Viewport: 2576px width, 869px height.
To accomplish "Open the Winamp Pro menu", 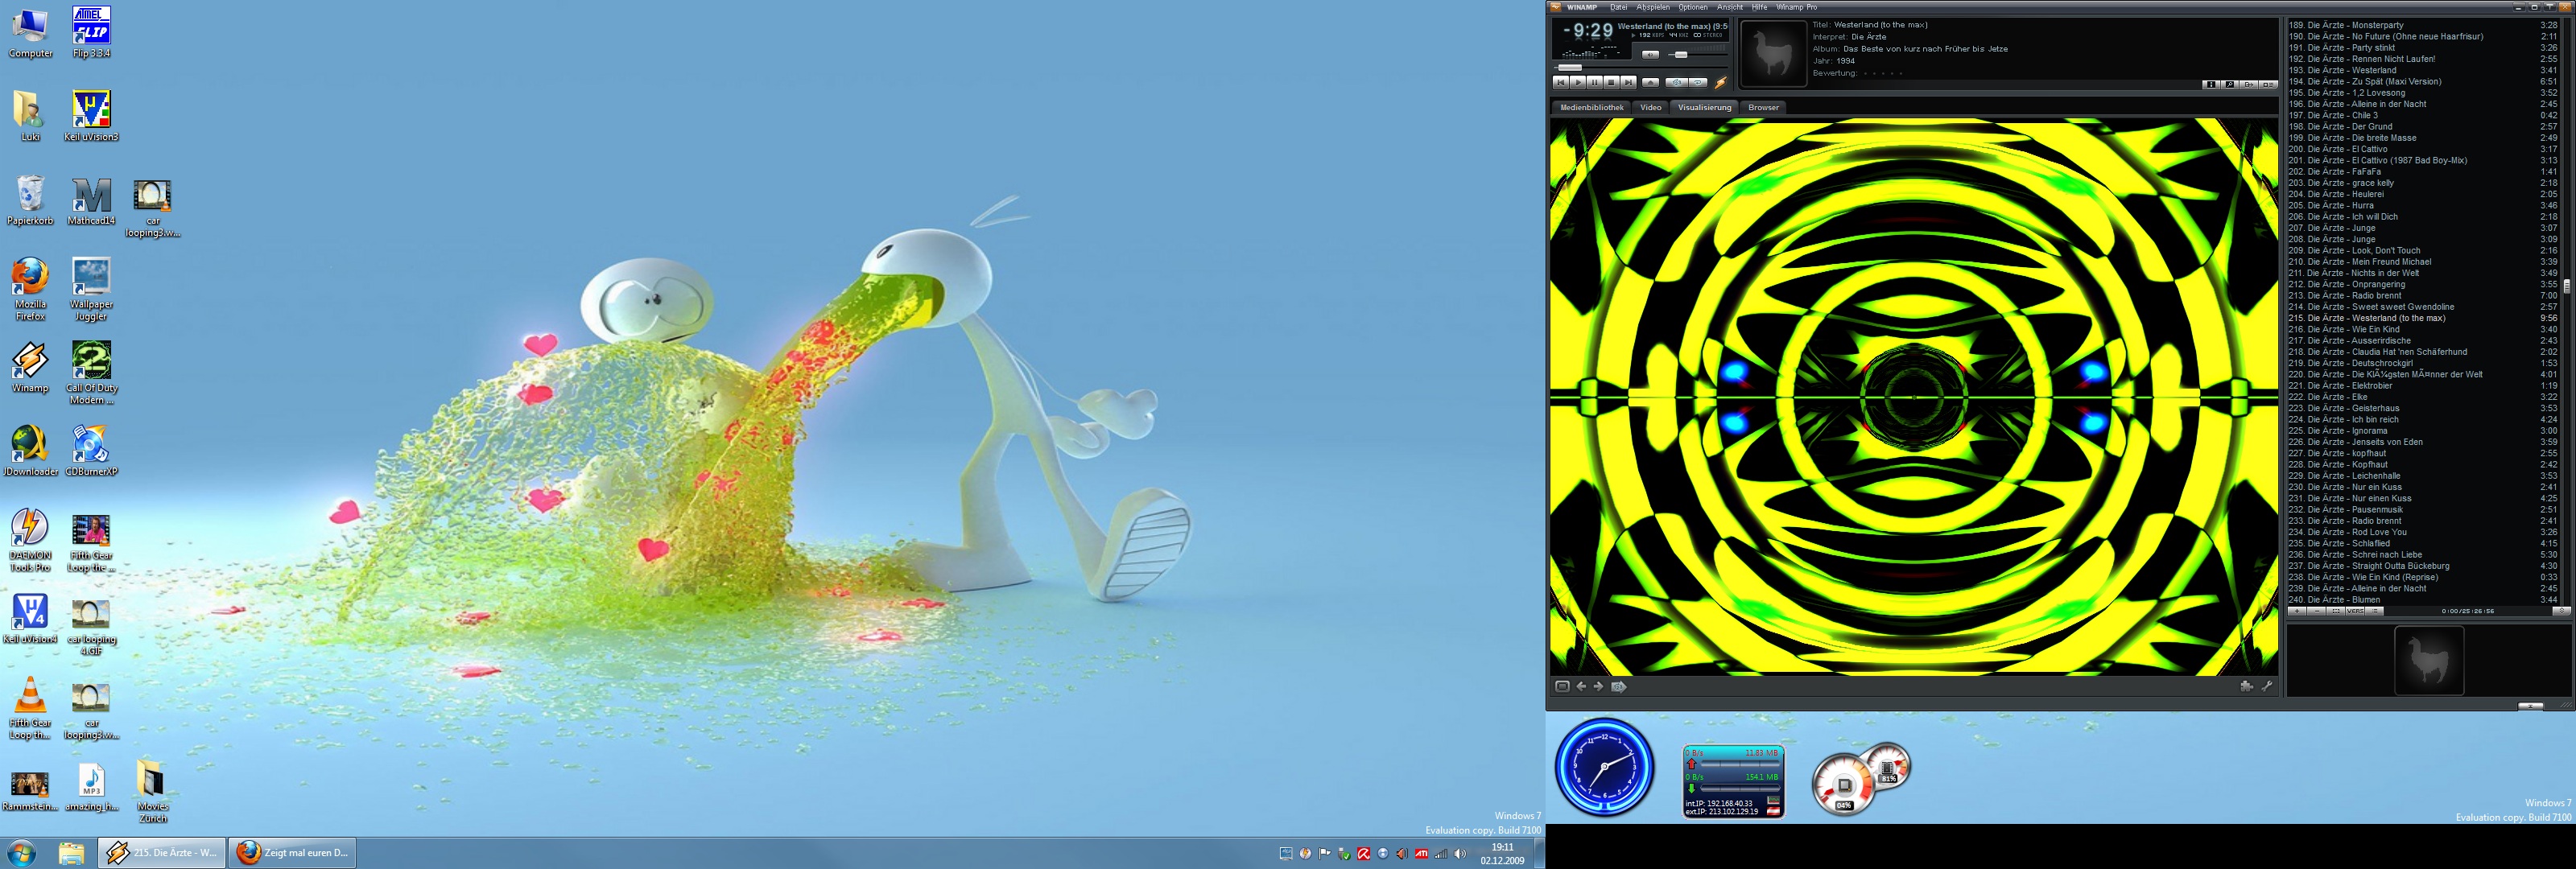I will pos(1797,7).
